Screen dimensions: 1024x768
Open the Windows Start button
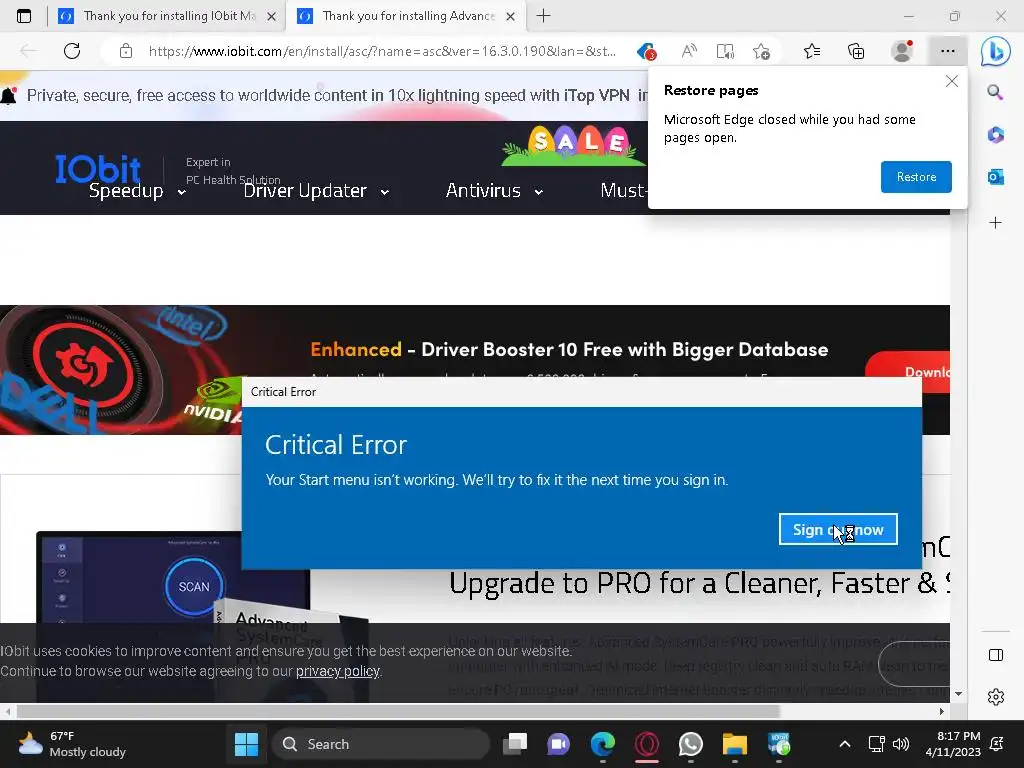(x=246, y=744)
